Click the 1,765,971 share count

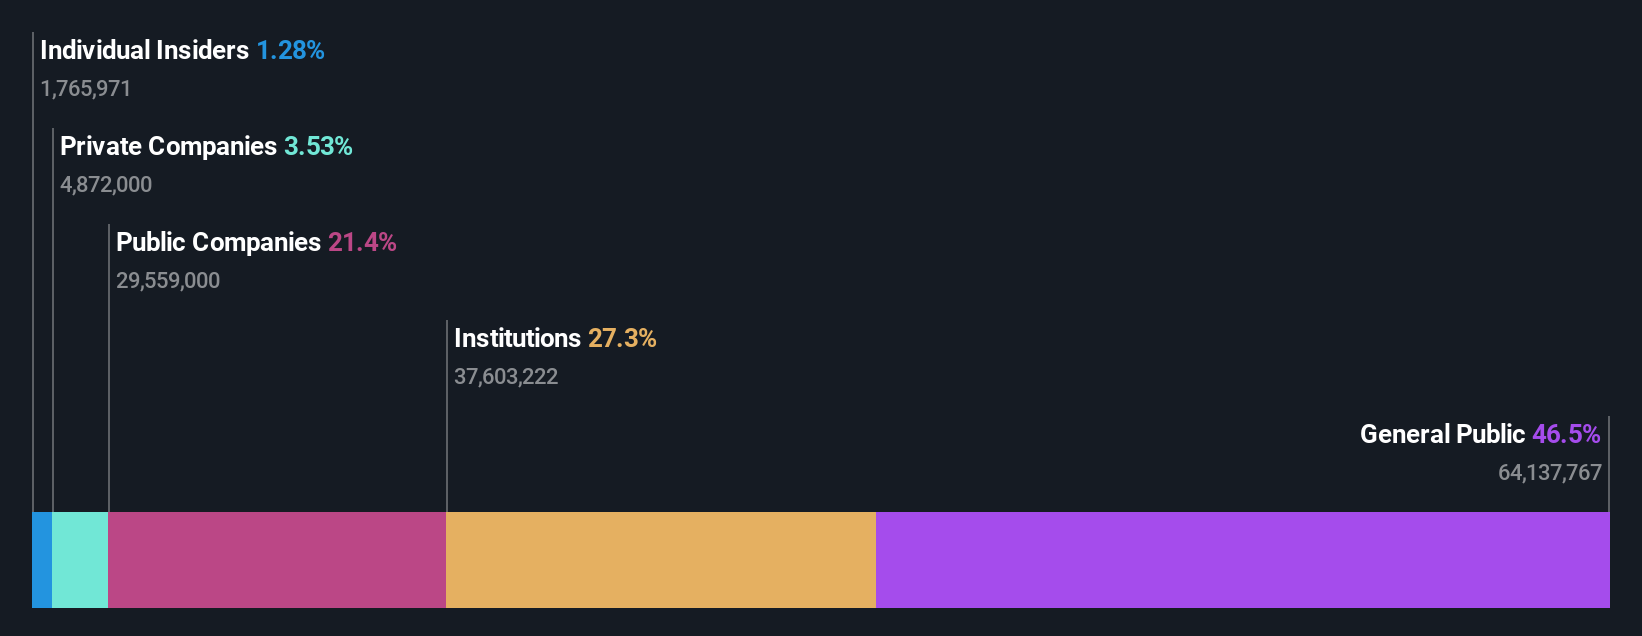pos(86,88)
